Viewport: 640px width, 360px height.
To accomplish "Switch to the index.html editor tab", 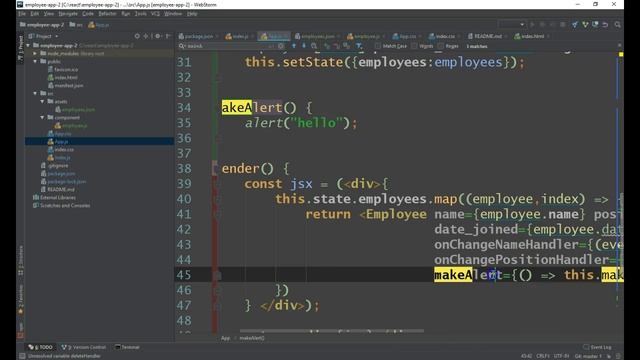I will tap(532, 36).
